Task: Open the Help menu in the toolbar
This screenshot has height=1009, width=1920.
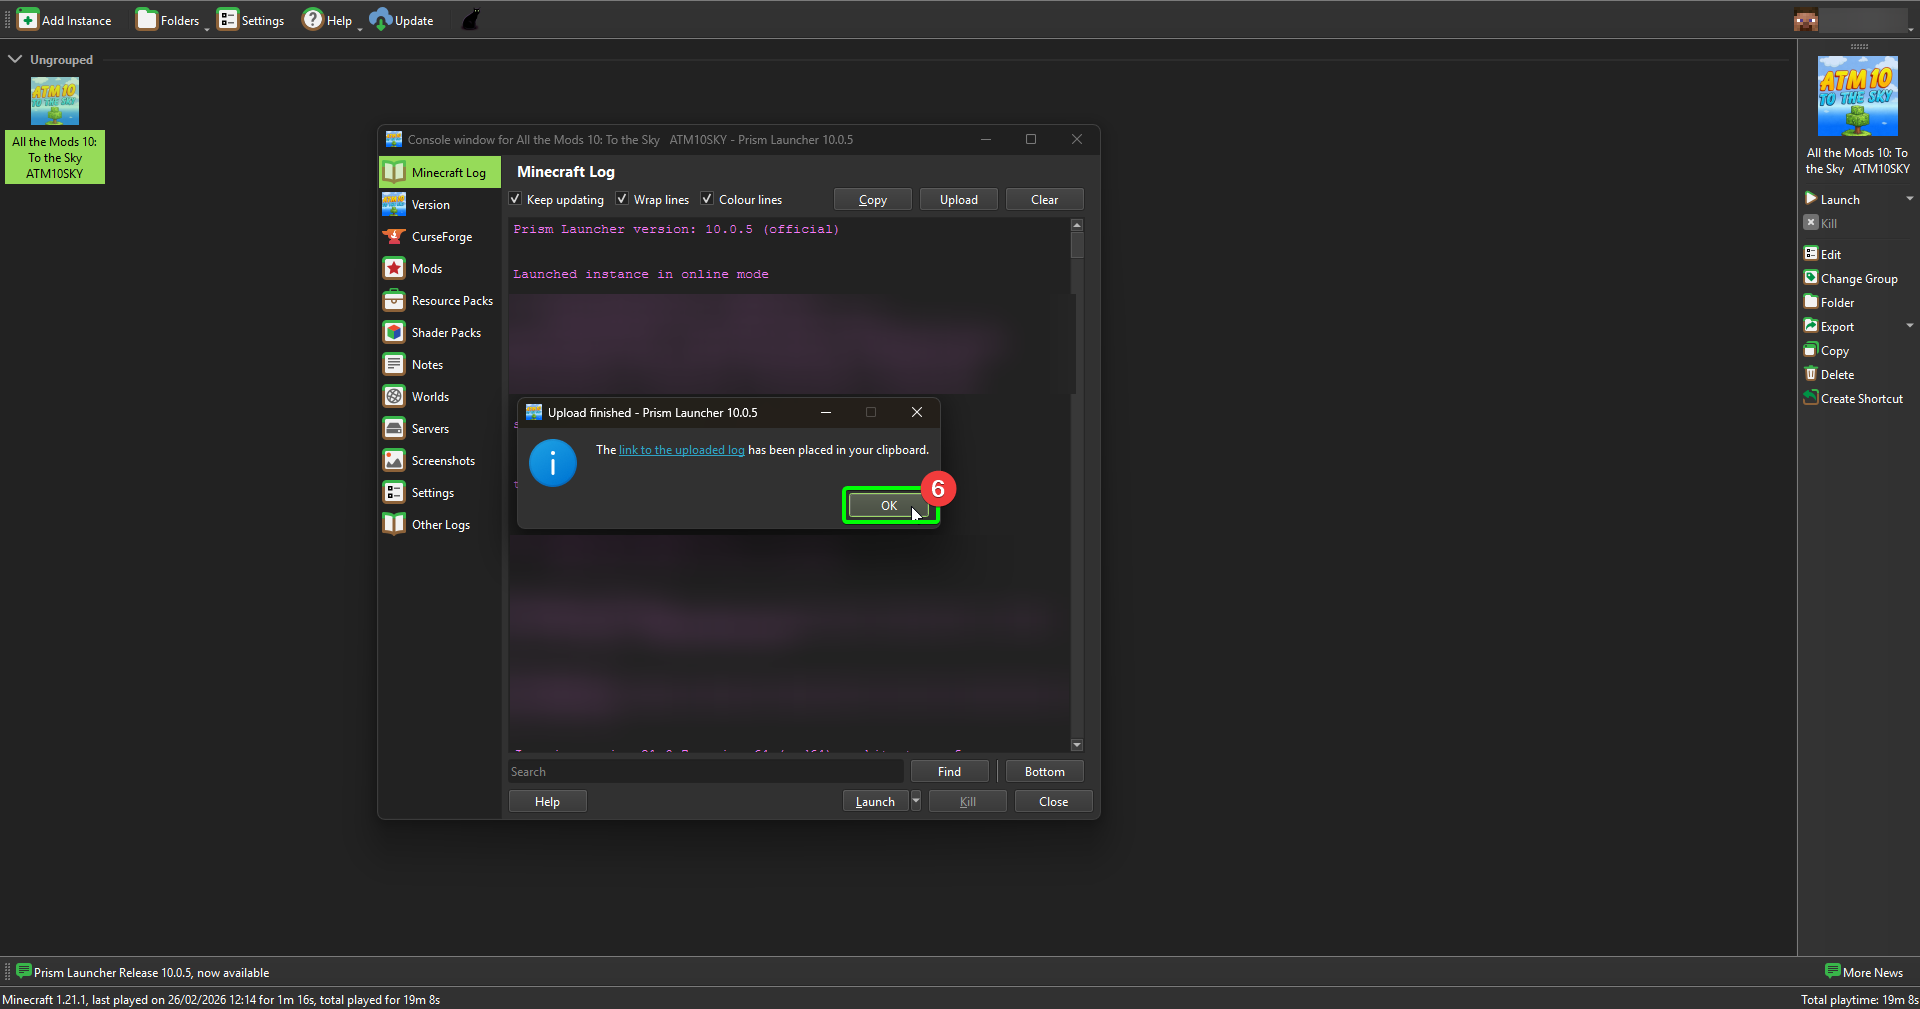Action: pos(330,19)
